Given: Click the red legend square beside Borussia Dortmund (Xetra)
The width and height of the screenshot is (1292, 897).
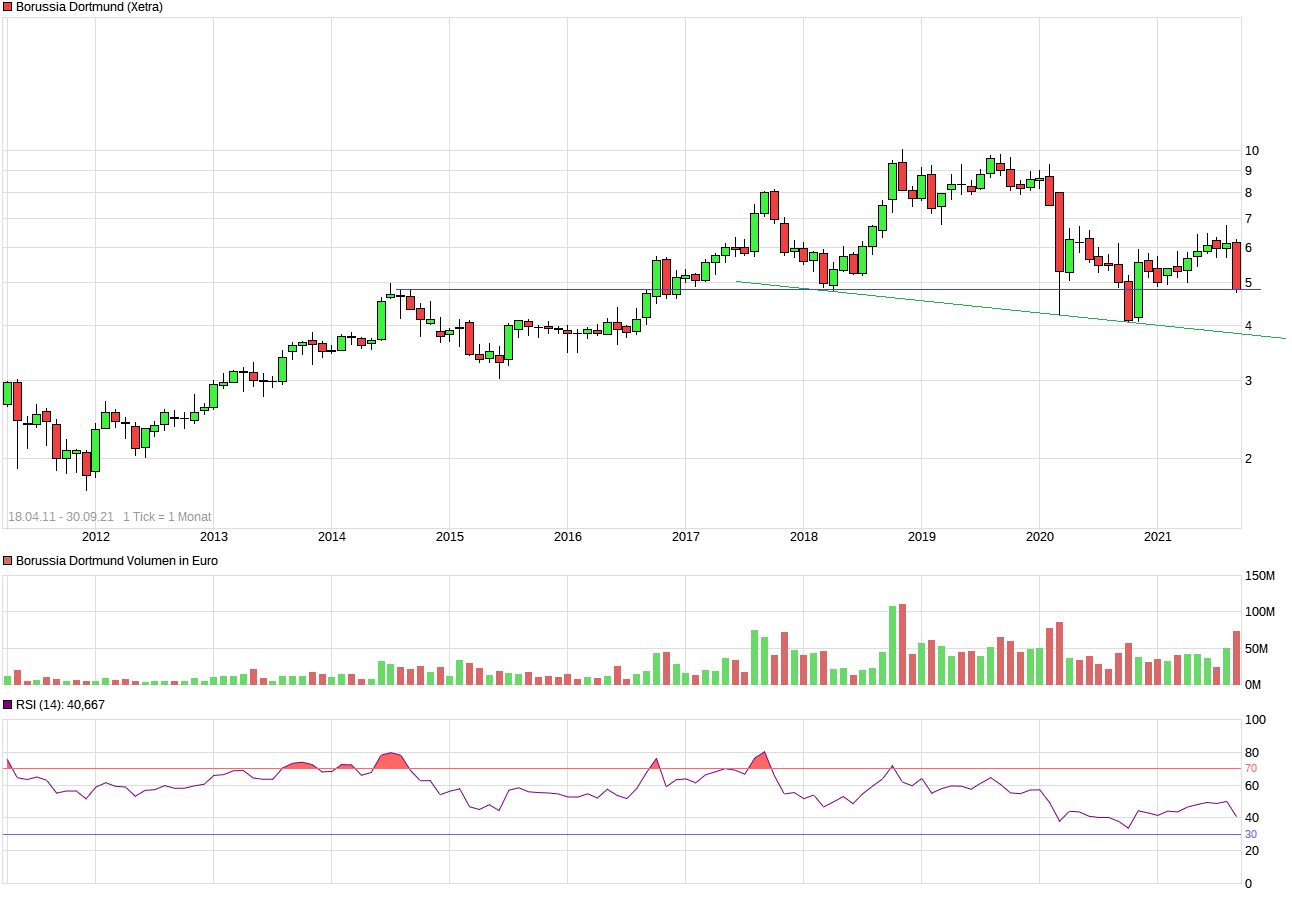Looking at the screenshot, I should (x=8, y=7).
